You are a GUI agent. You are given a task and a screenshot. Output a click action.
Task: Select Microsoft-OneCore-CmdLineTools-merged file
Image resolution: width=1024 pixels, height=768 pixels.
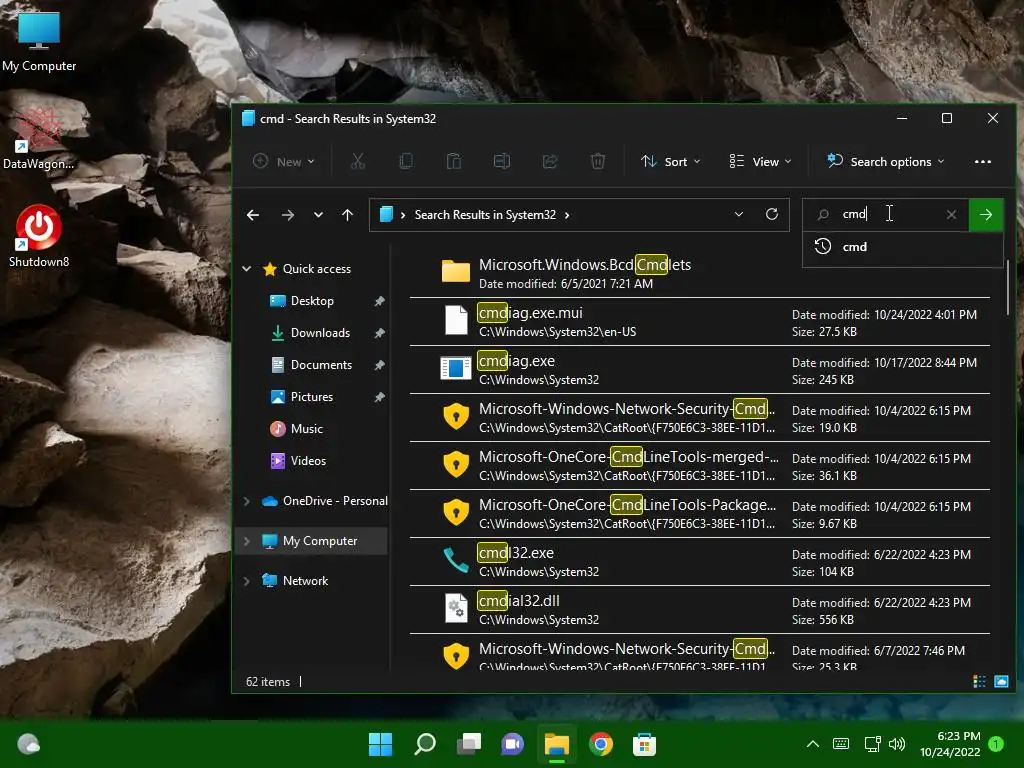click(699, 466)
